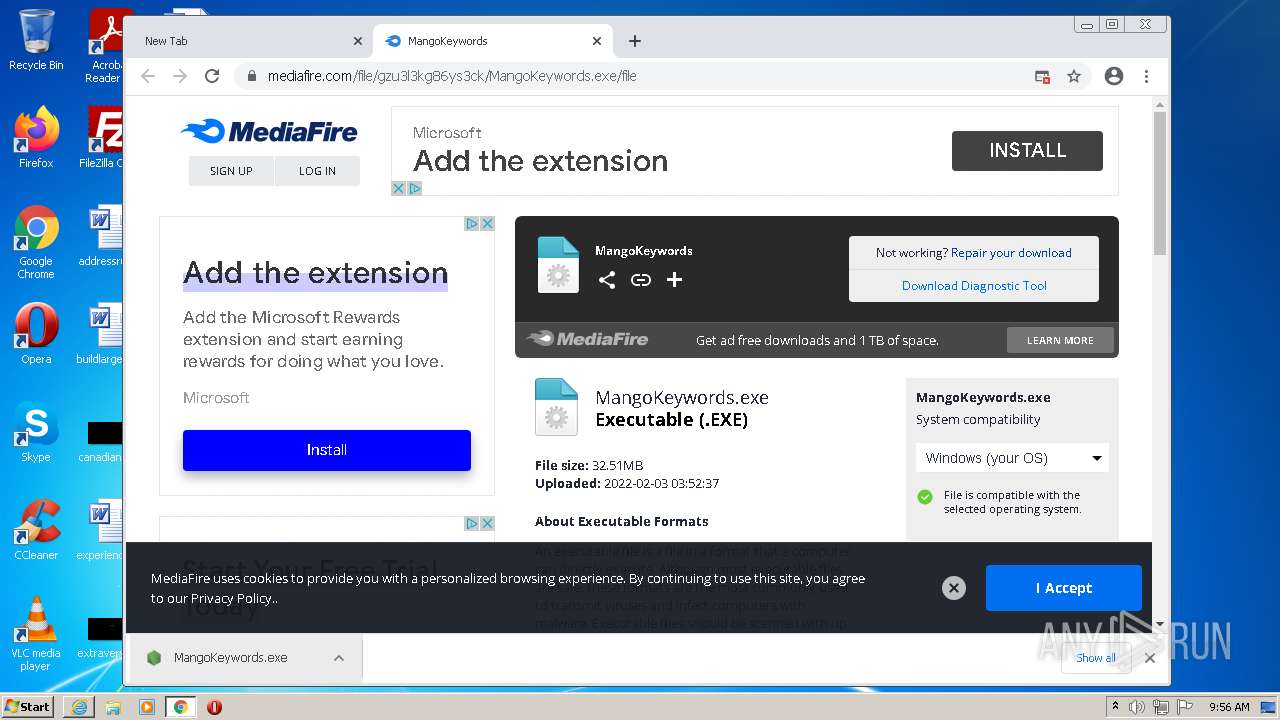Click the LEARN MORE button
The width and height of the screenshot is (1280, 720).
pos(1060,340)
